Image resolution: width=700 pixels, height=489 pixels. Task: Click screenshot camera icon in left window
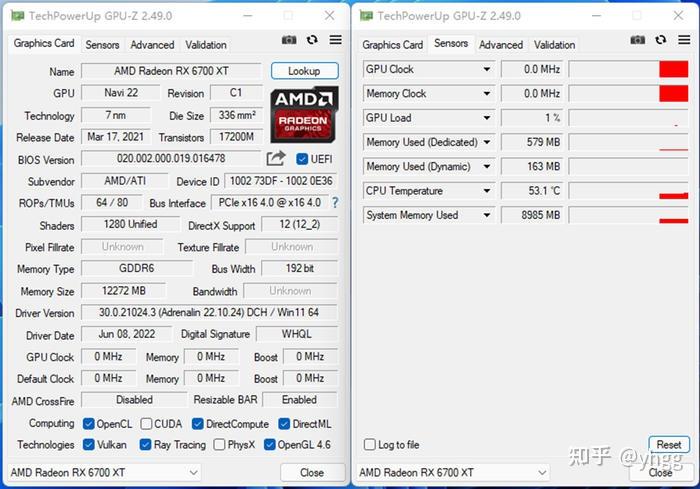(289, 40)
